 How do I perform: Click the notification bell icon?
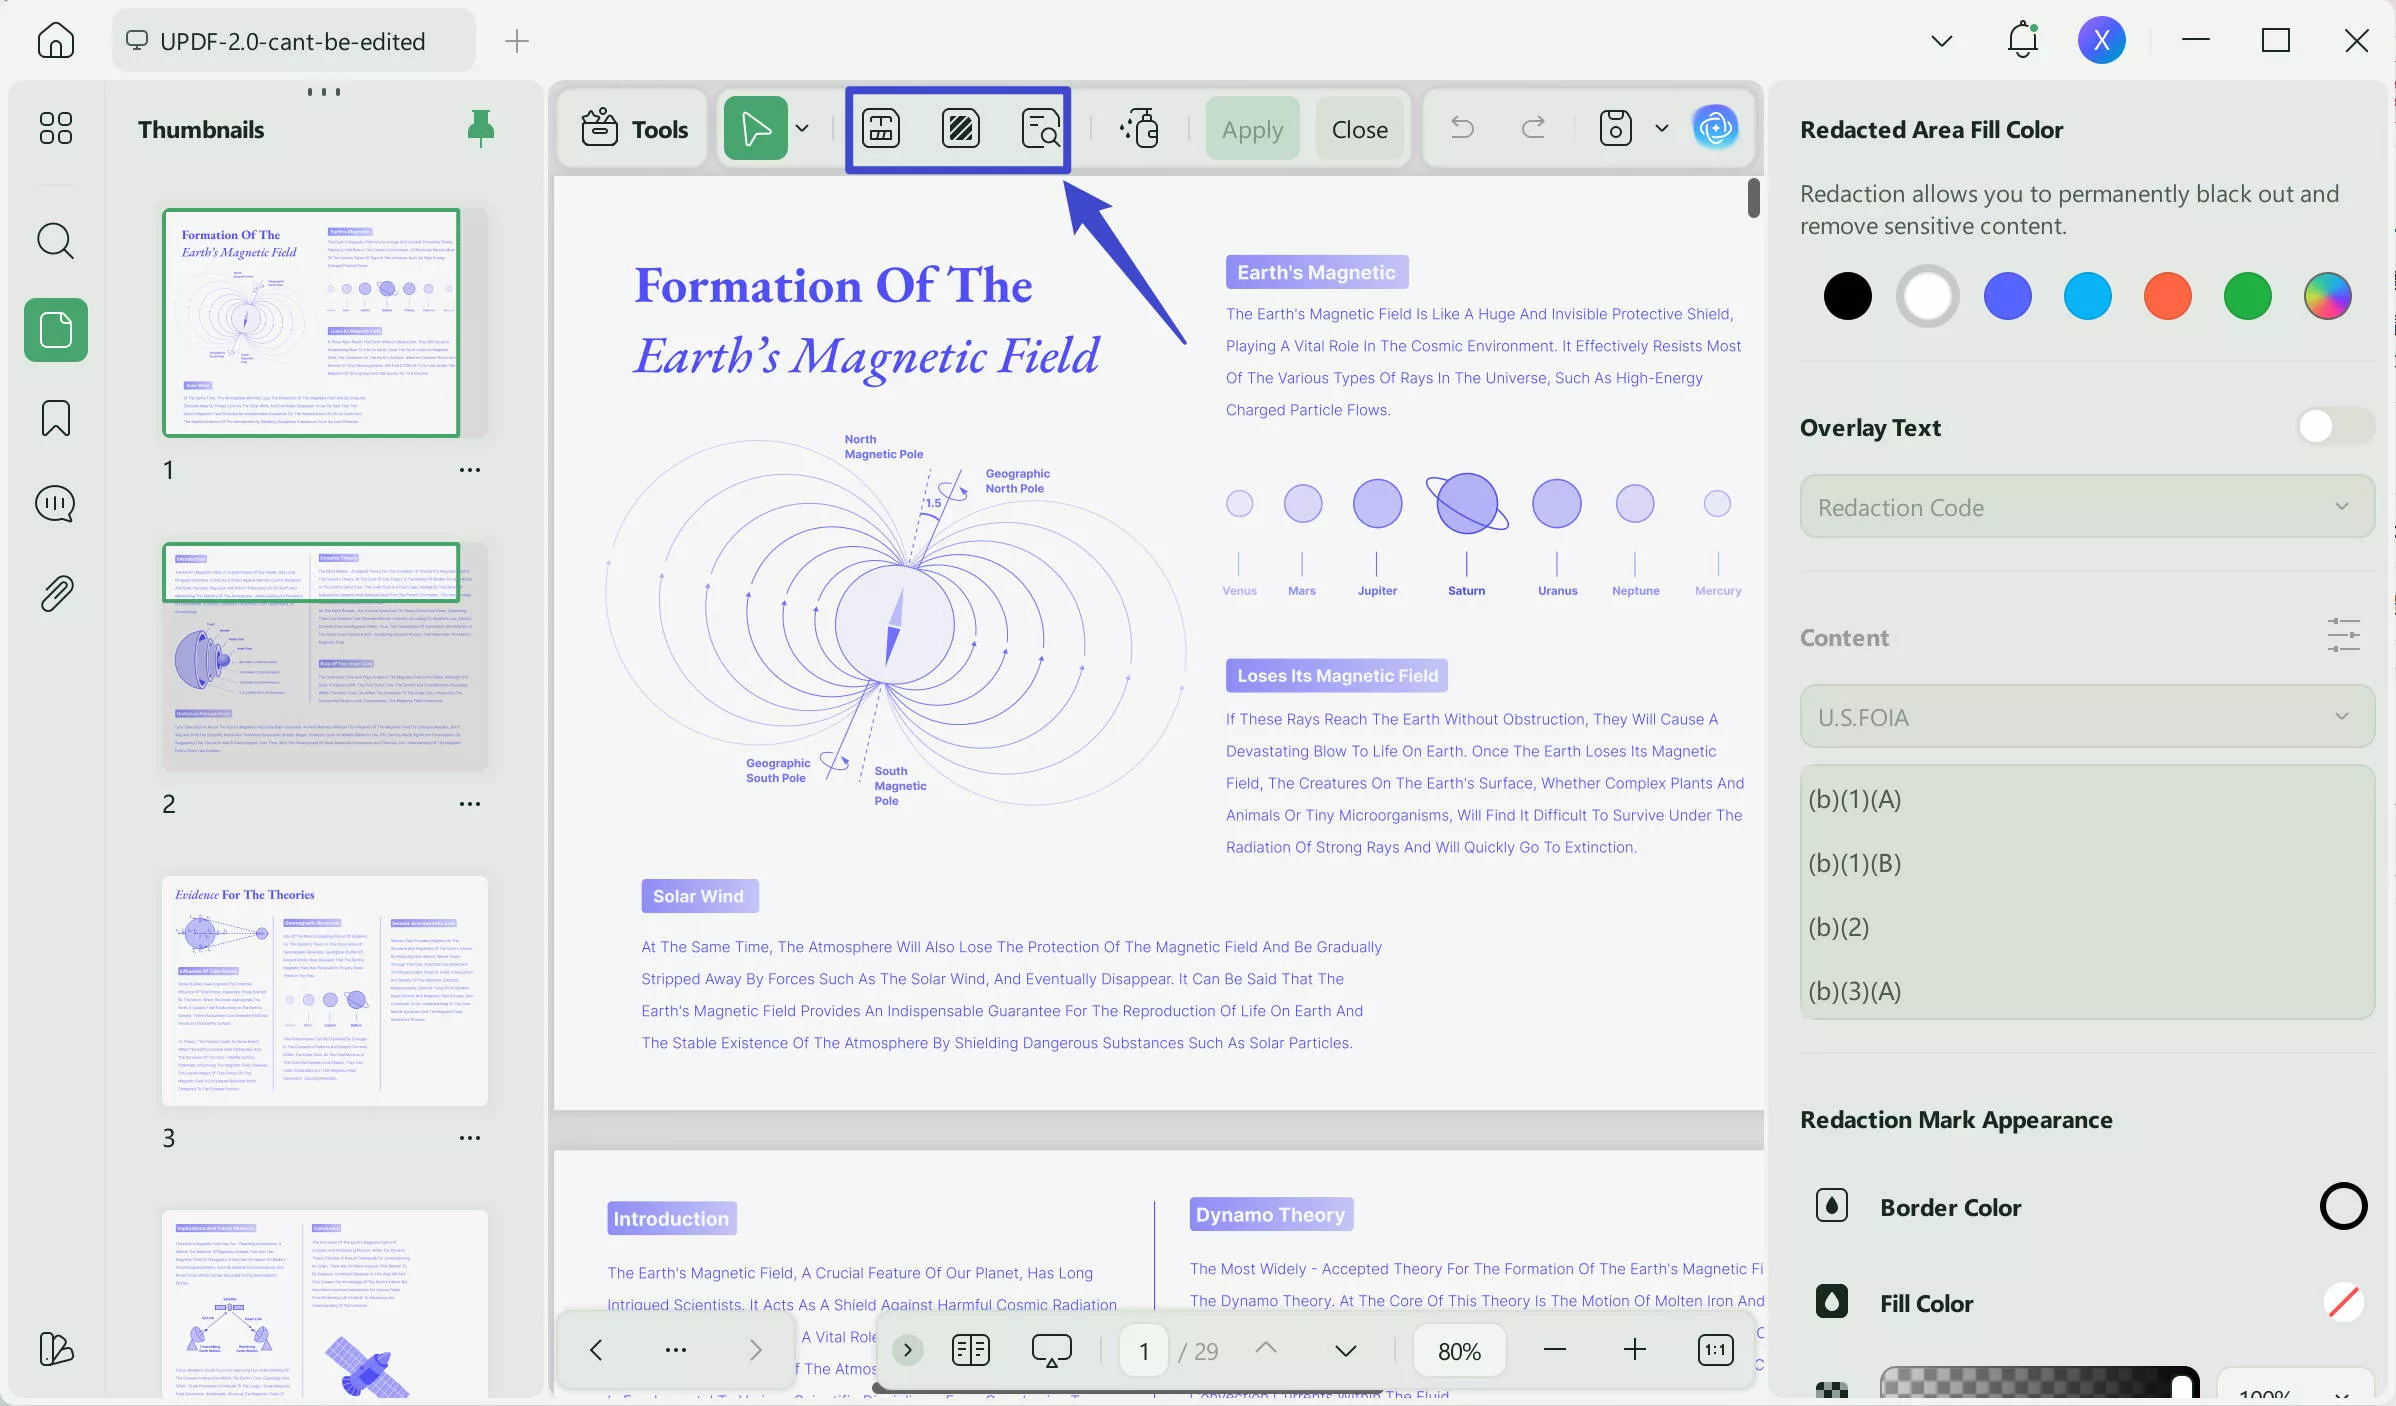tap(2022, 41)
